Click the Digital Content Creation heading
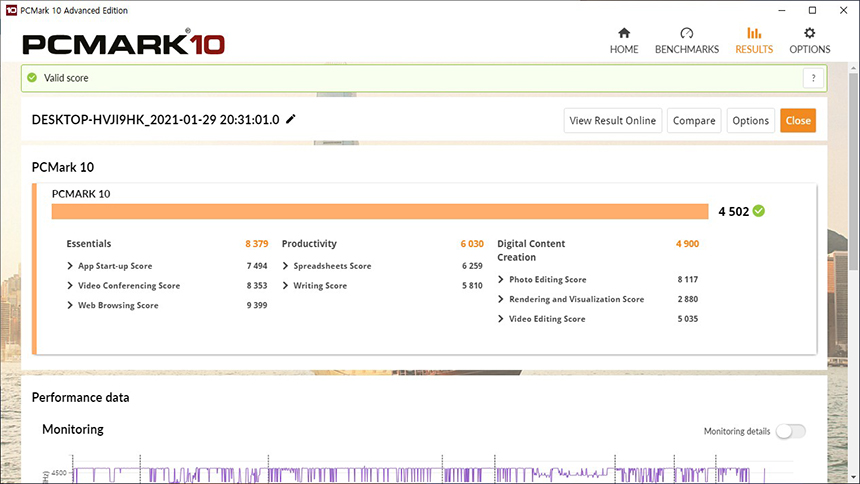This screenshot has height=484, width=860. (x=531, y=250)
